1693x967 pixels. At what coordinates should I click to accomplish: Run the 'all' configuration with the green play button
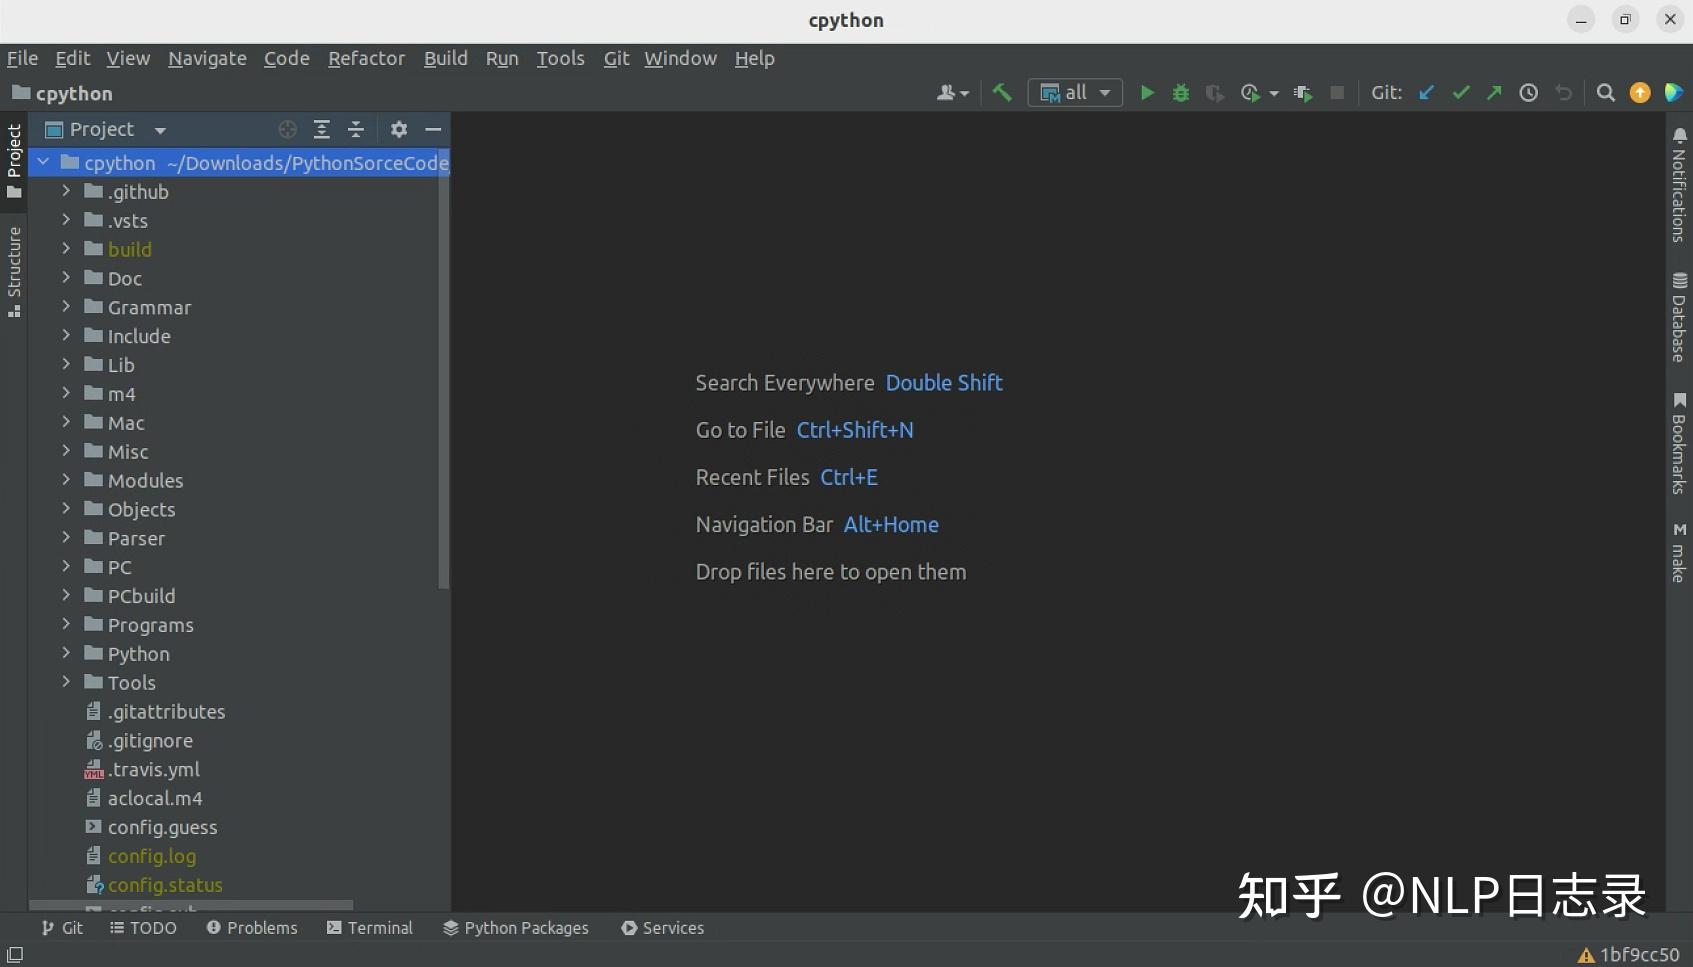coord(1147,93)
